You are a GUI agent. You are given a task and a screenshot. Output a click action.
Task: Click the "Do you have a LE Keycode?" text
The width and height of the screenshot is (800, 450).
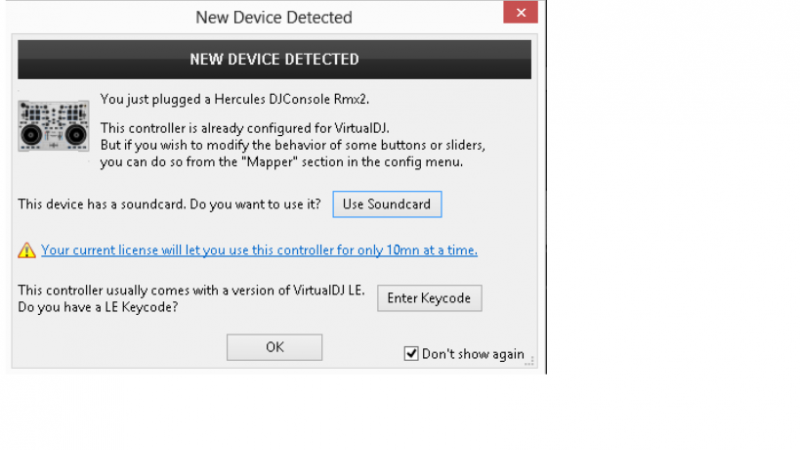[x=98, y=306]
